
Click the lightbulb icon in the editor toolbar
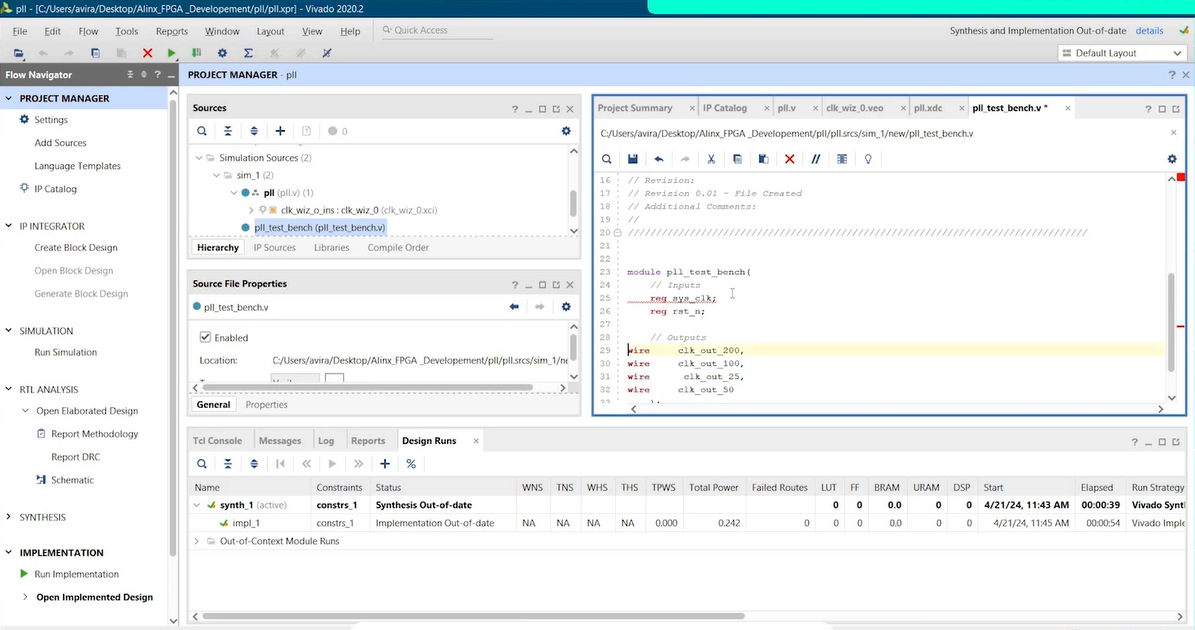pos(868,159)
